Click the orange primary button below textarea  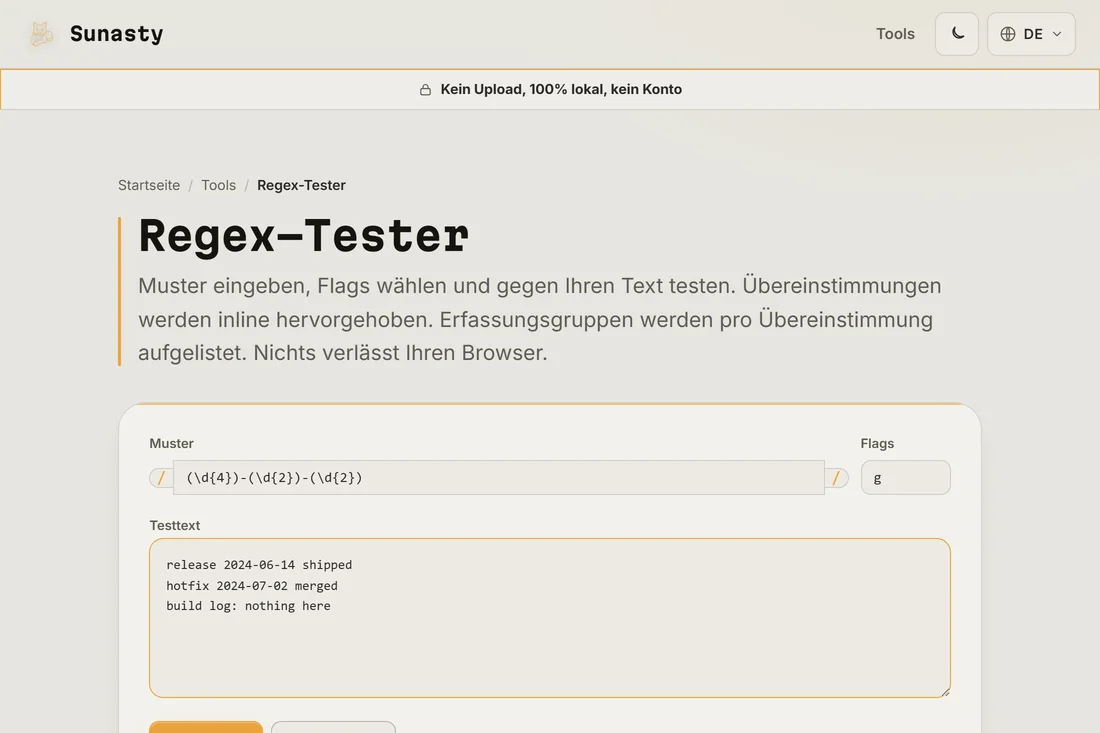click(x=206, y=727)
